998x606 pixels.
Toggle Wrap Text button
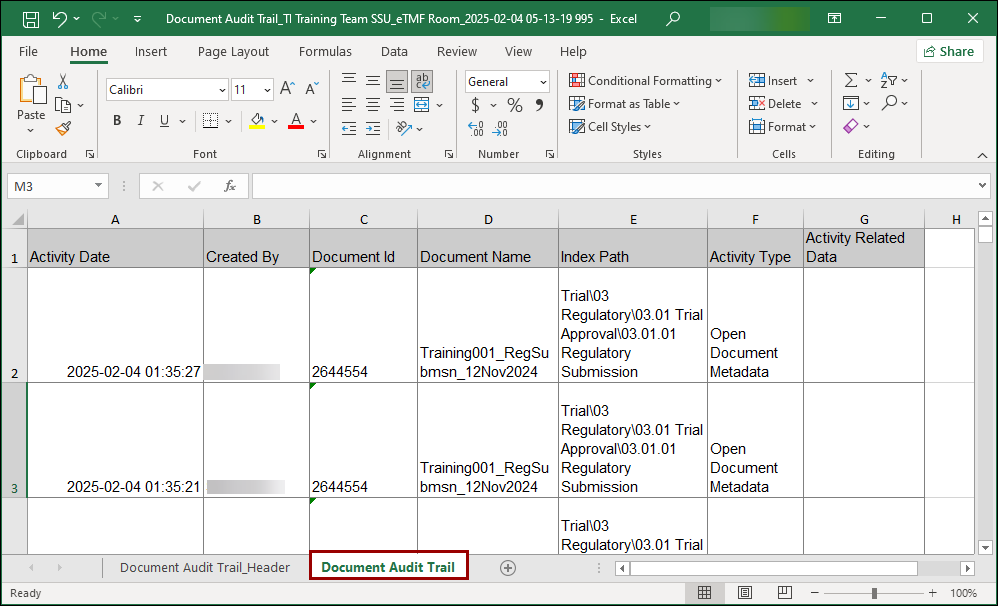(422, 81)
